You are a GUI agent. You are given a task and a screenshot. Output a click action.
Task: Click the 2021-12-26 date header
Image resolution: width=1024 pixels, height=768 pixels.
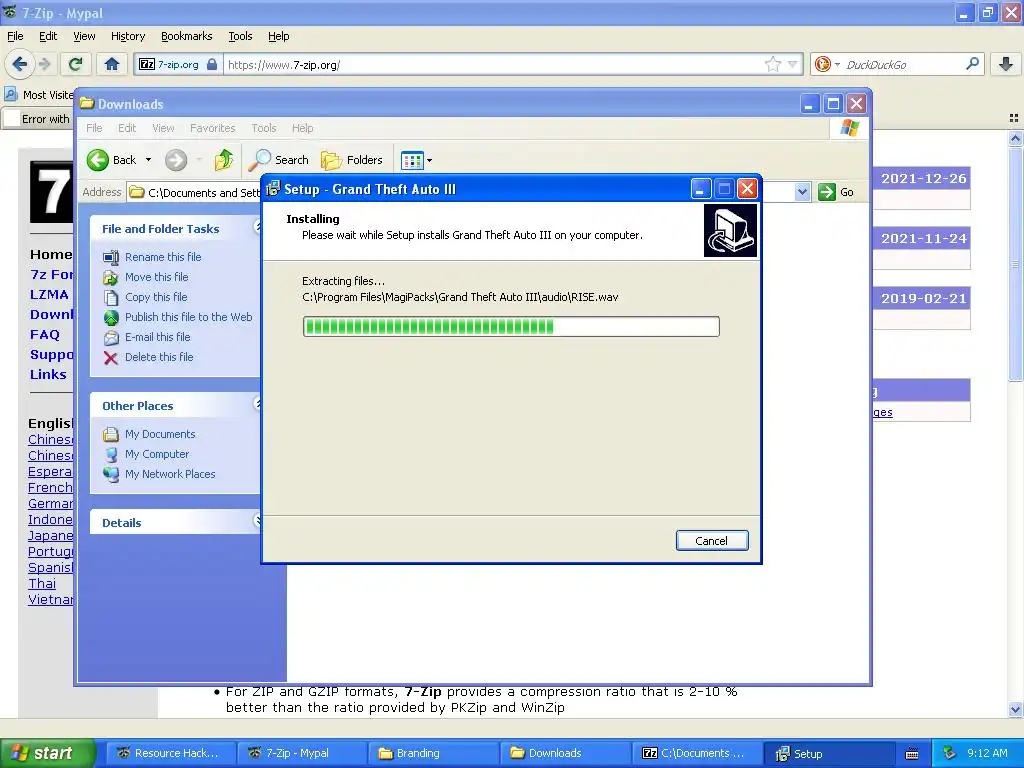923,179
